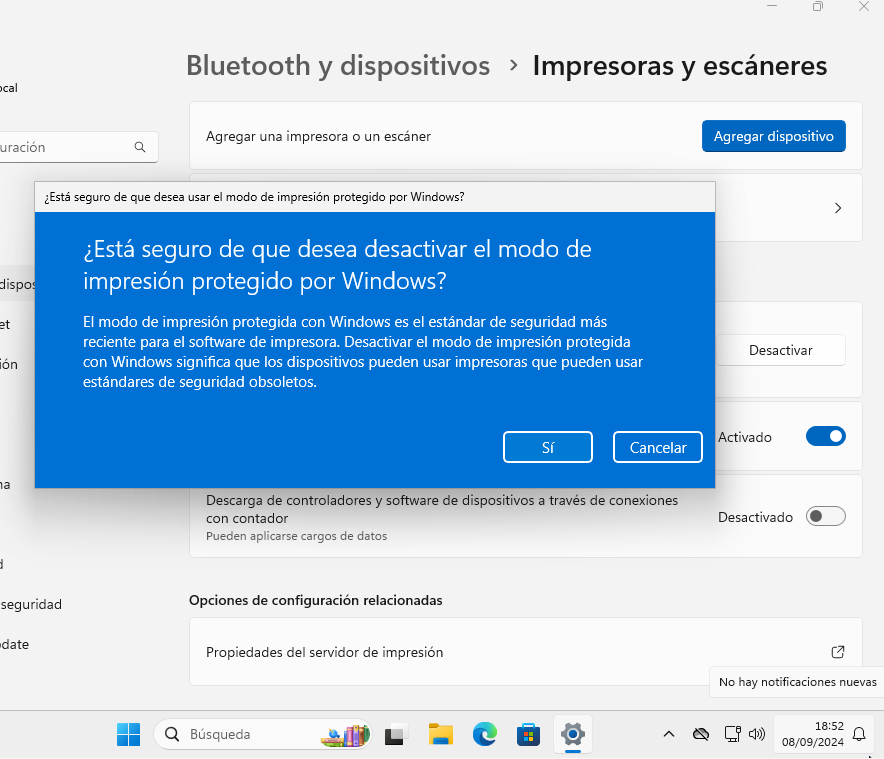Click the taskbar search magnifier icon
Viewport: 884px width, 759px height.
point(172,734)
